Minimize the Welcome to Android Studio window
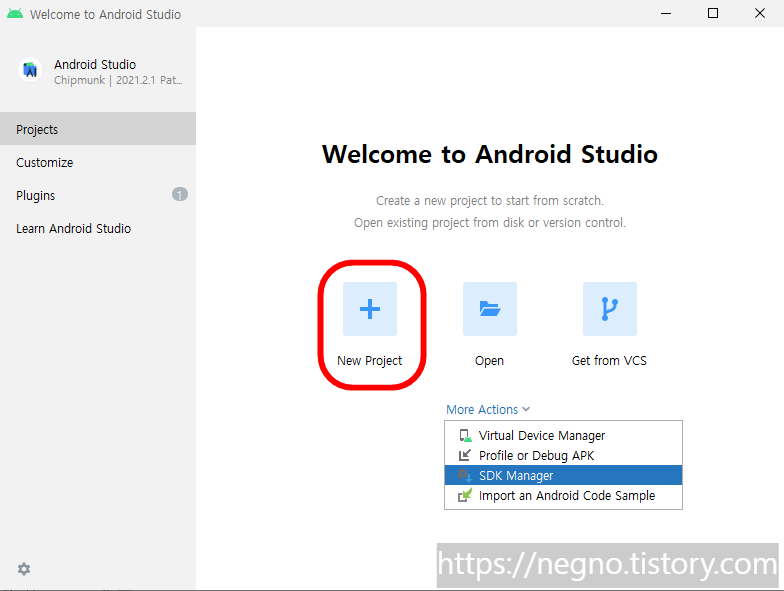This screenshot has width=784, height=591. [666, 14]
